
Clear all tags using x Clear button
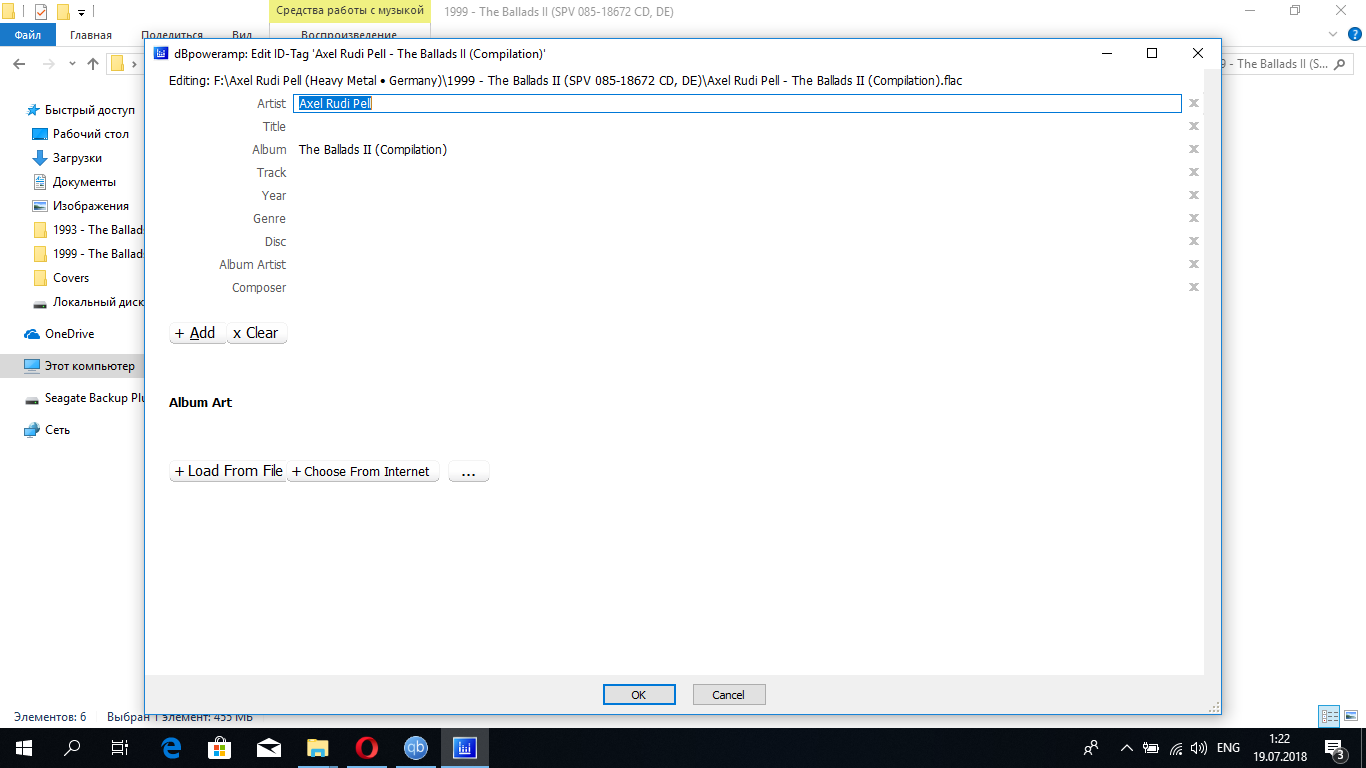coord(257,333)
